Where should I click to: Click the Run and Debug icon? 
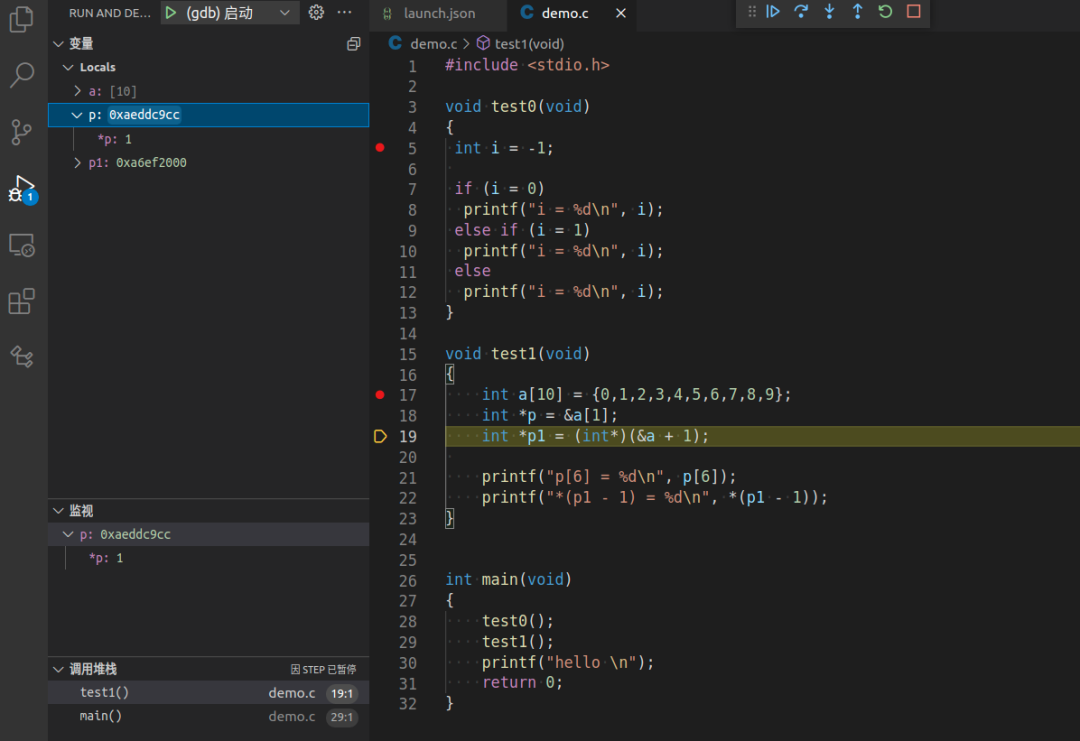tap(21, 188)
